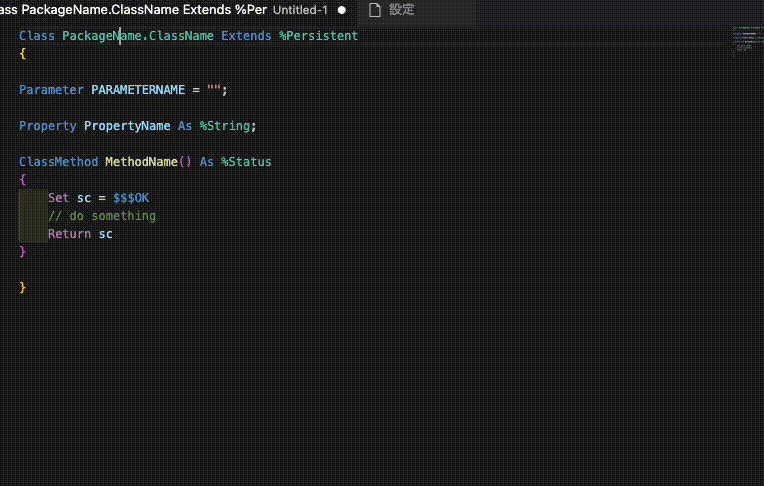
Task: Click the yellow opening brace below Class
Action: 23,54
